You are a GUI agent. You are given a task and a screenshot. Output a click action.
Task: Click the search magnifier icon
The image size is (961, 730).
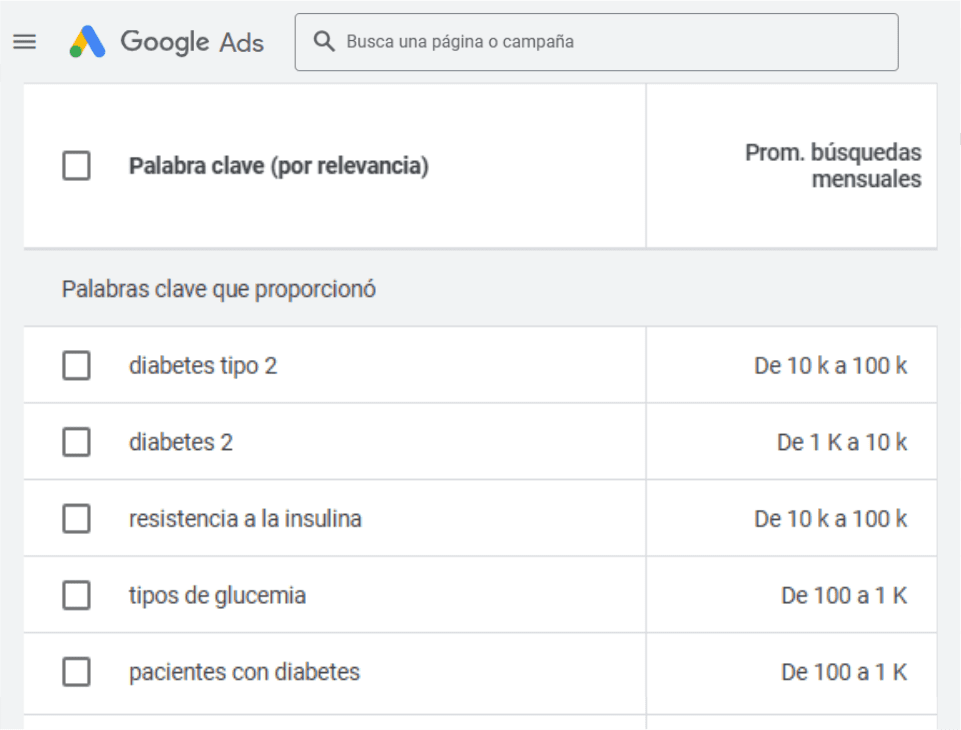point(323,42)
